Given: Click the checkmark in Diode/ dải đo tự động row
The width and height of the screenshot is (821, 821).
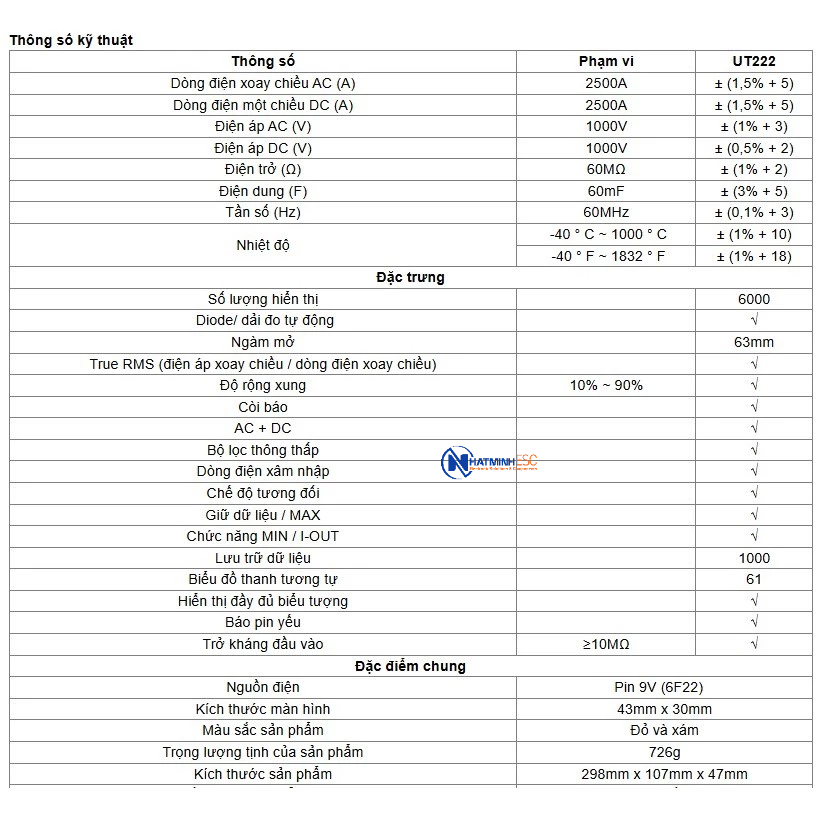Looking at the screenshot, I should pos(754,320).
